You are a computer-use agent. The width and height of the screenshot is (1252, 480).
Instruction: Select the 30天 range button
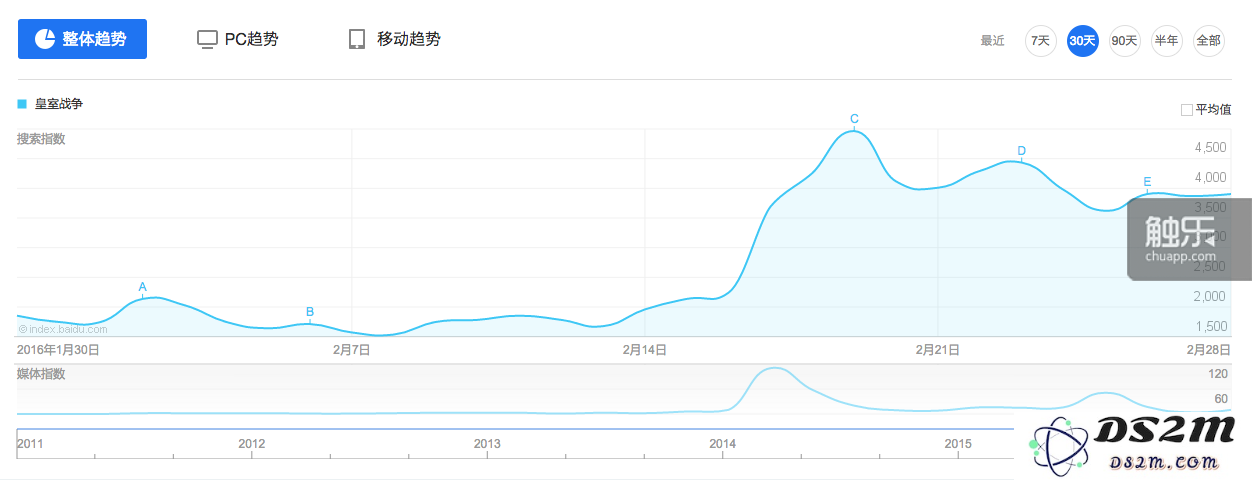(1082, 41)
